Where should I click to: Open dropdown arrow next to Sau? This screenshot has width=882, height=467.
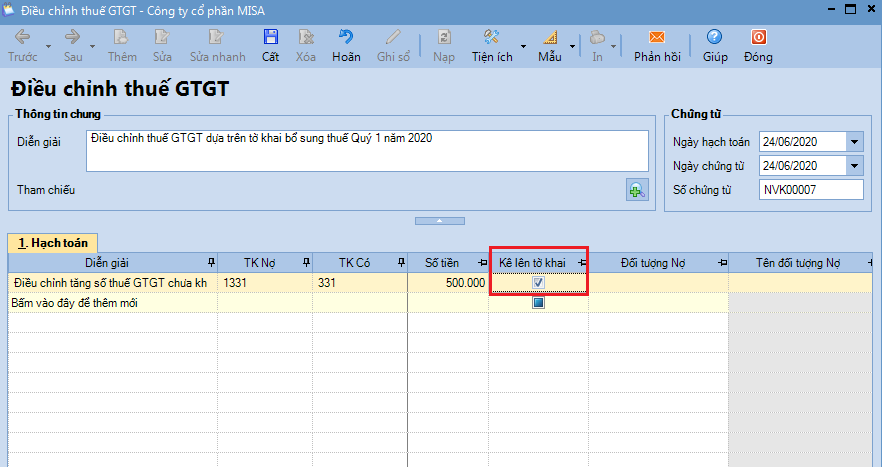[93, 47]
